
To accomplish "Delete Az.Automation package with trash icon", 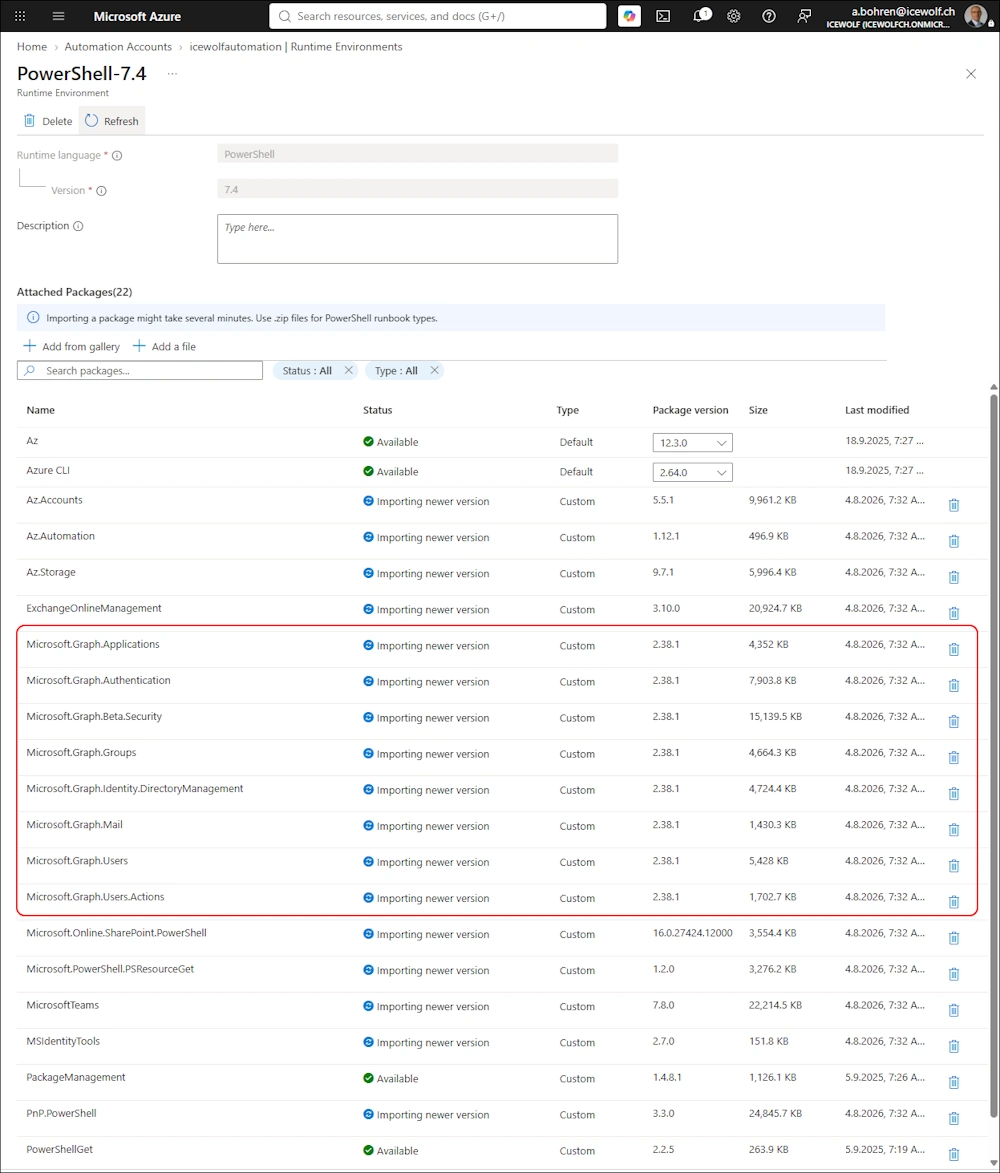I will (x=954, y=541).
